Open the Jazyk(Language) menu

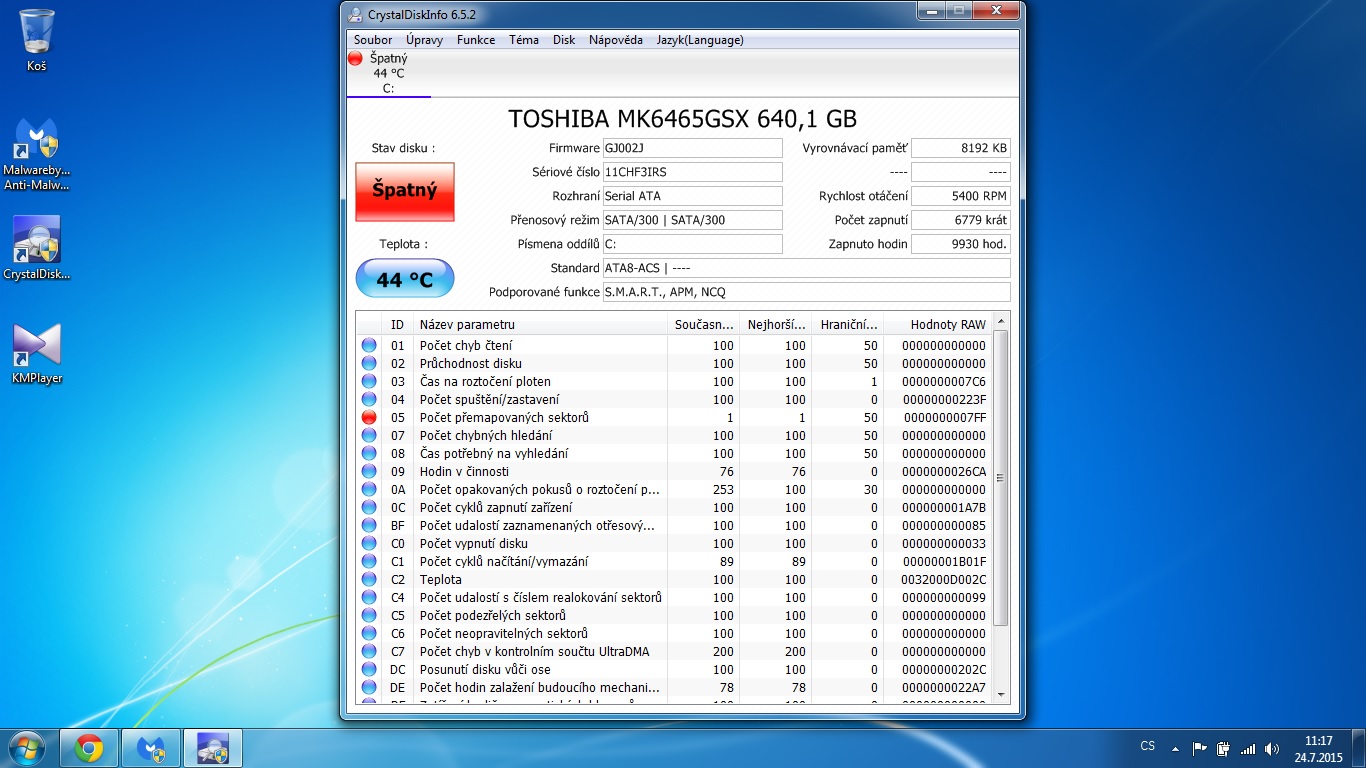click(700, 40)
